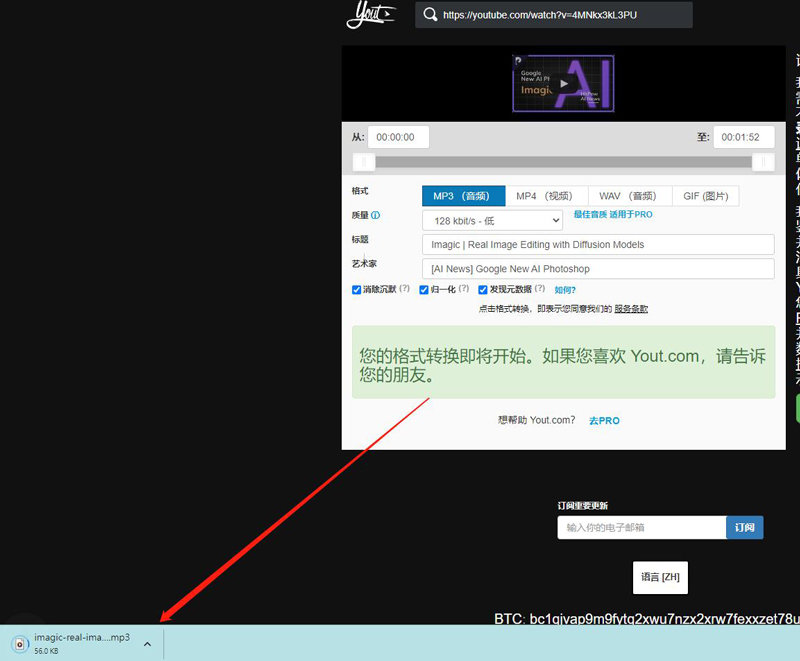
Task: Click the start time field 00:00:00
Action: pos(398,137)
